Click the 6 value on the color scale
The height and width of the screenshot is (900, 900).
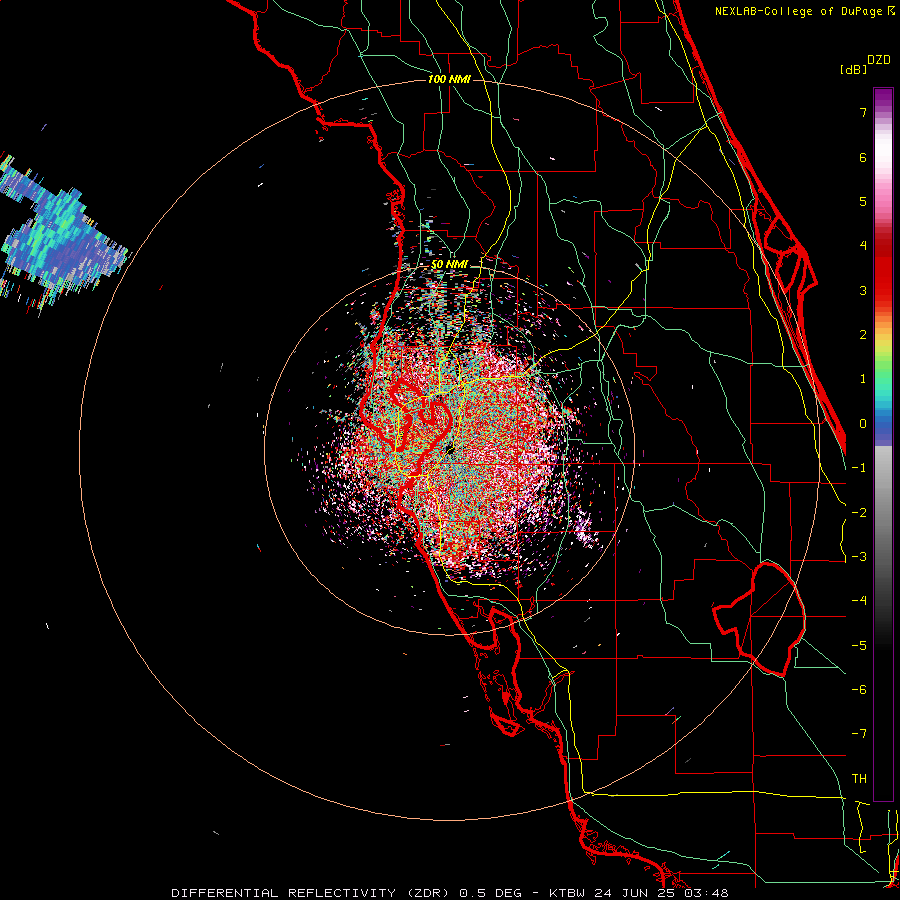pos(863,157)
